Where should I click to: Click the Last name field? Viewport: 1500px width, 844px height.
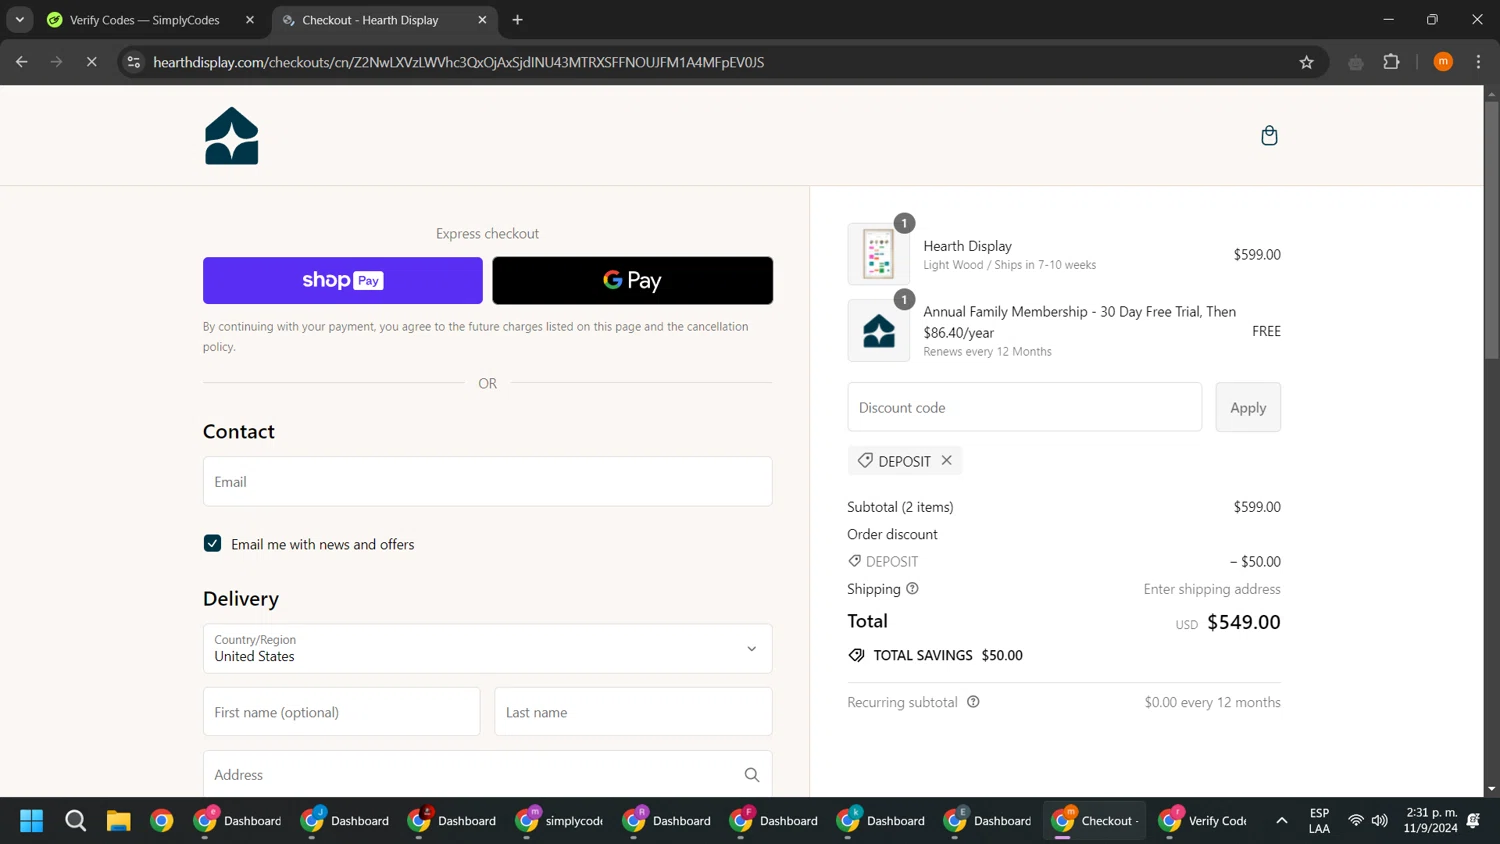(x=634, y=712)
